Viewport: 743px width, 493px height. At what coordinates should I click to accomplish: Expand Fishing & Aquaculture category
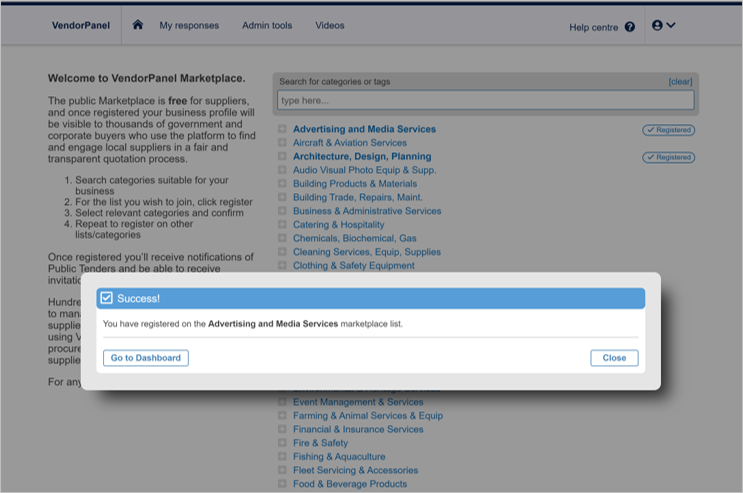point(282,456)
